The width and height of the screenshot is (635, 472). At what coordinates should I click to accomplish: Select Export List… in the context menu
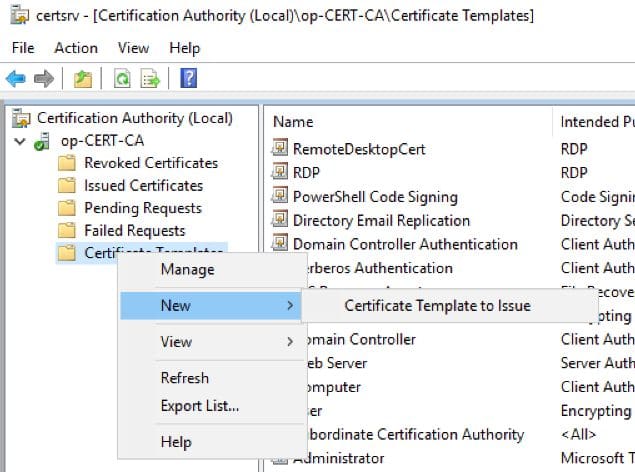(200, 406)
